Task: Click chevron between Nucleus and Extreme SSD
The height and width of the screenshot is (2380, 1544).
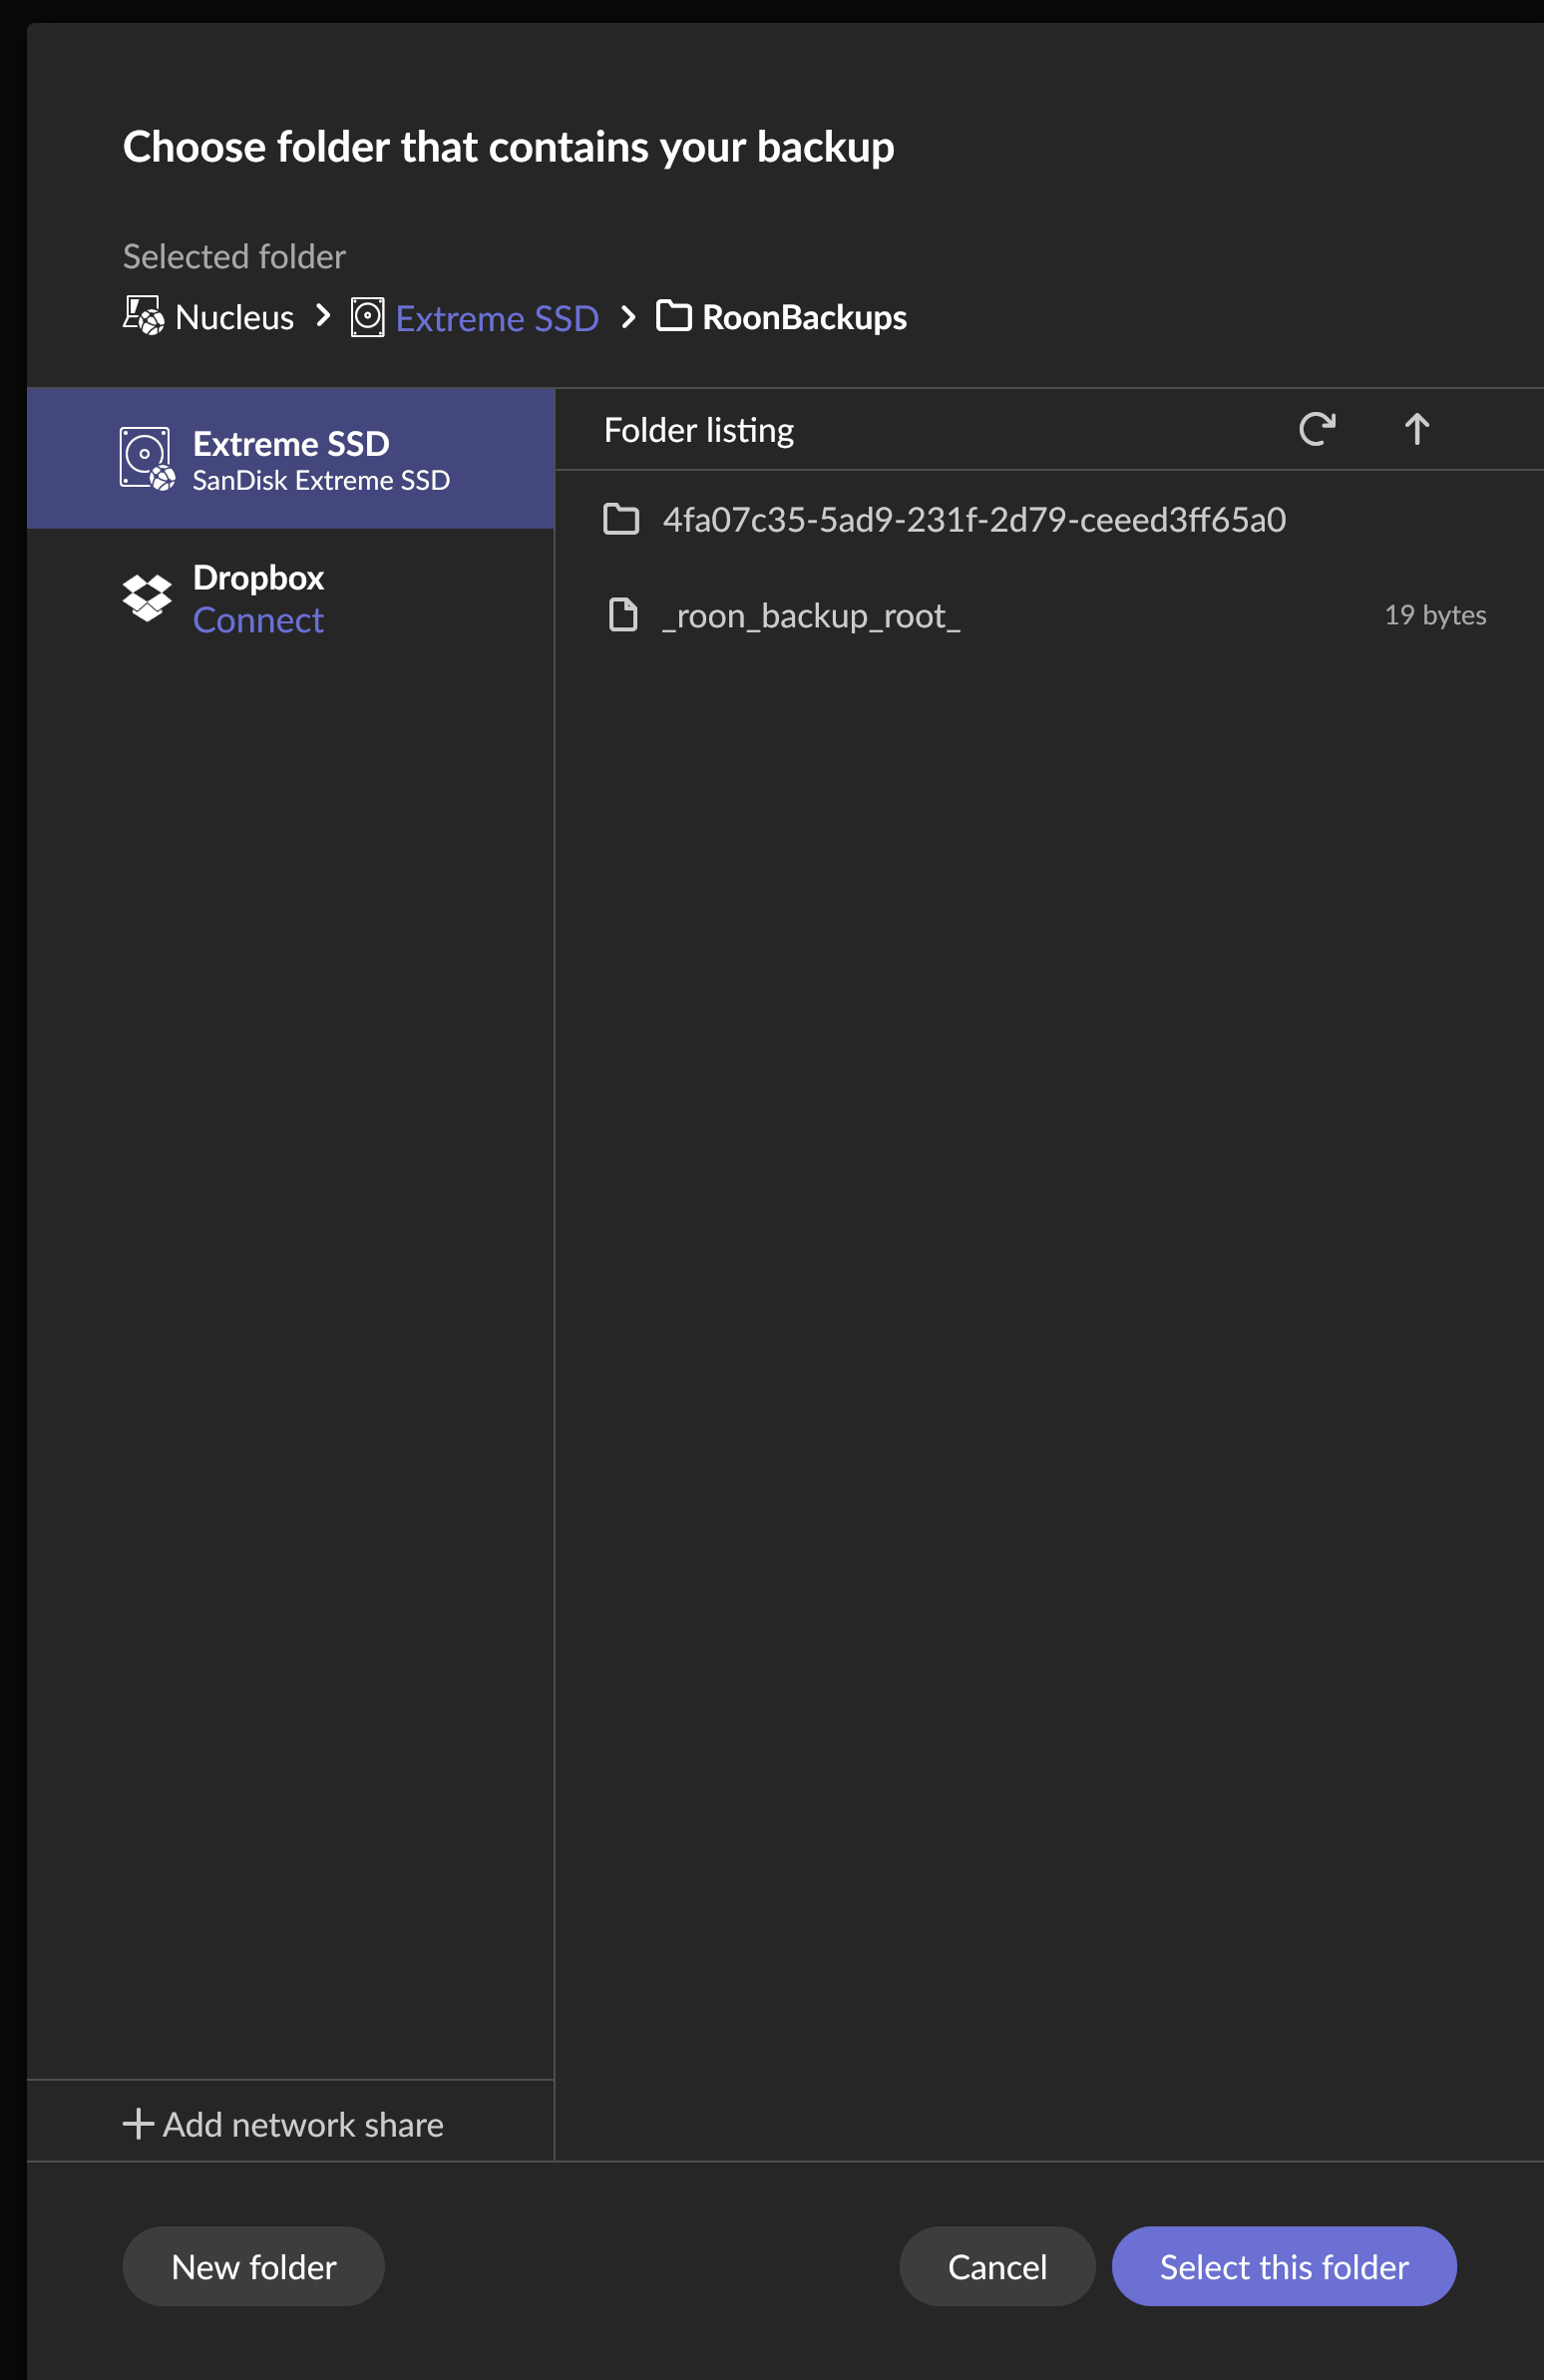Action: click(x=323, y=316)
